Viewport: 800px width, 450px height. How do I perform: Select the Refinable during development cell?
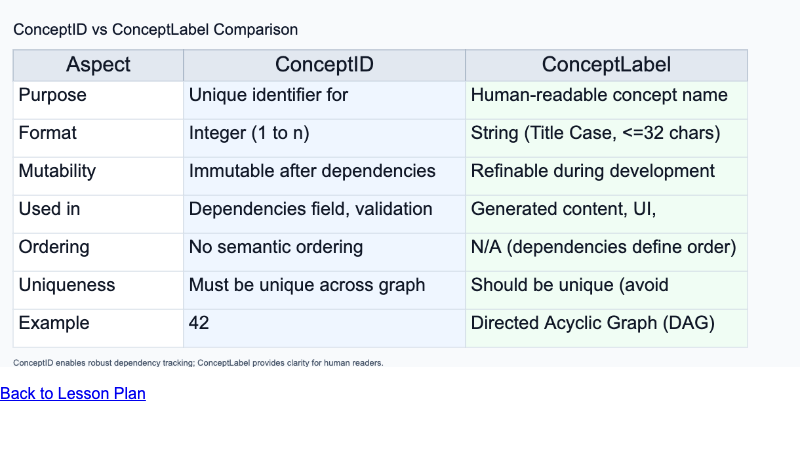coord(593,171)
